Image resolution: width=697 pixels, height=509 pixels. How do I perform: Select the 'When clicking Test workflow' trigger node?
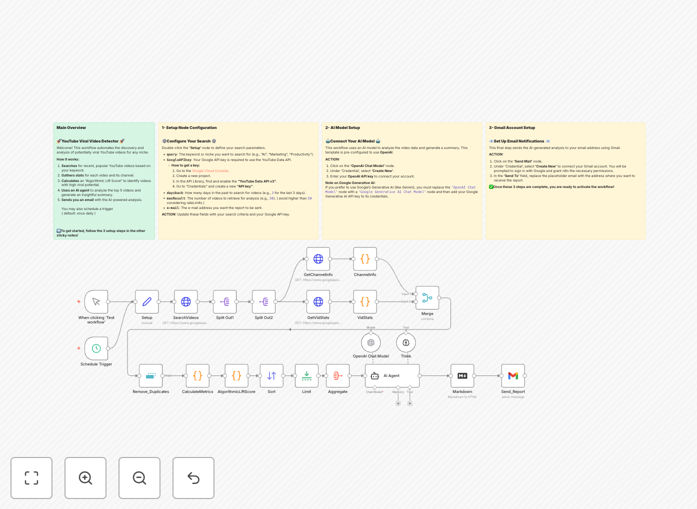point(96,302)
